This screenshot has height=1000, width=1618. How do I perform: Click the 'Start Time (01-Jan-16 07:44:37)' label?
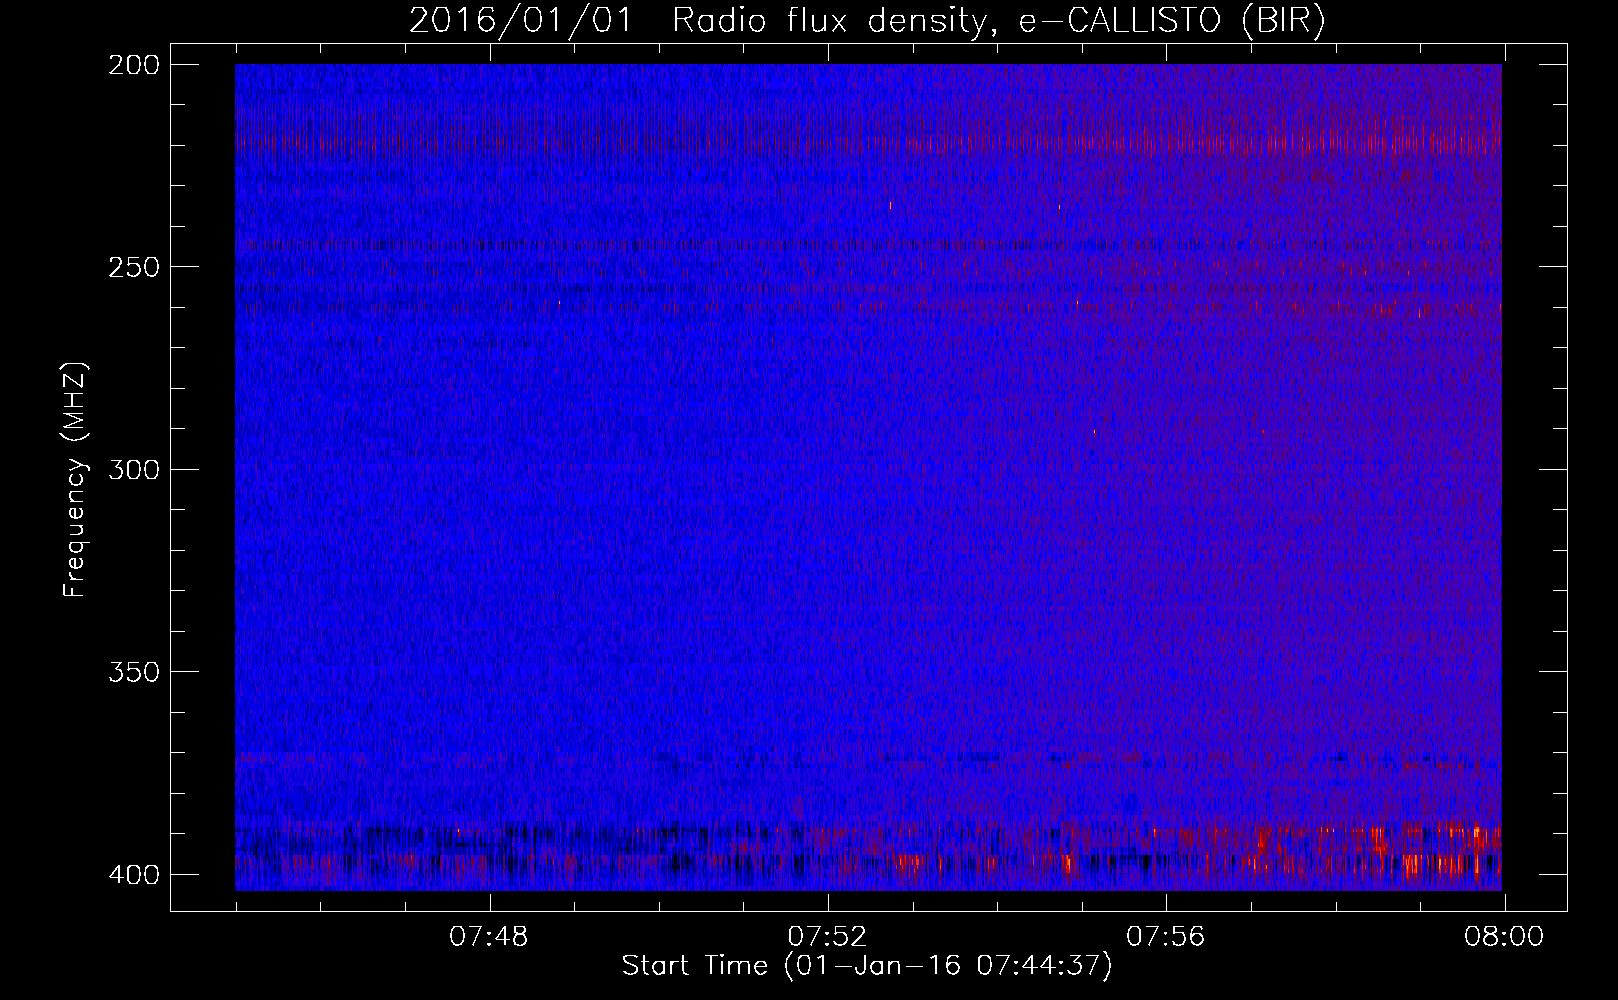tap(867, 966)
